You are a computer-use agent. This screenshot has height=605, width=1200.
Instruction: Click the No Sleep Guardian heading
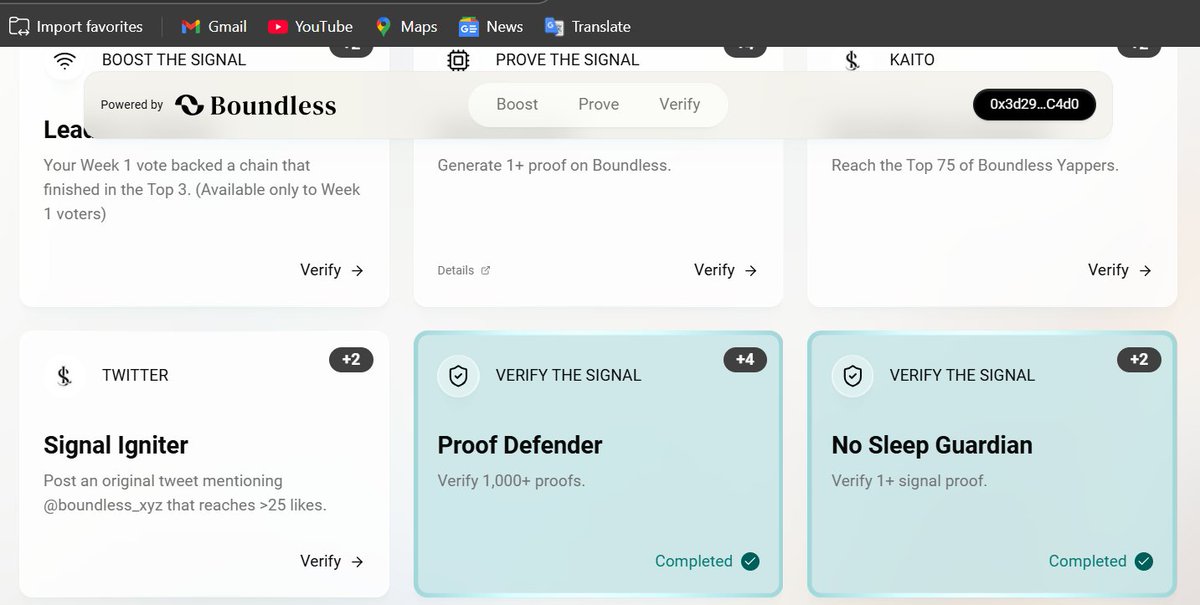[932, 445]
